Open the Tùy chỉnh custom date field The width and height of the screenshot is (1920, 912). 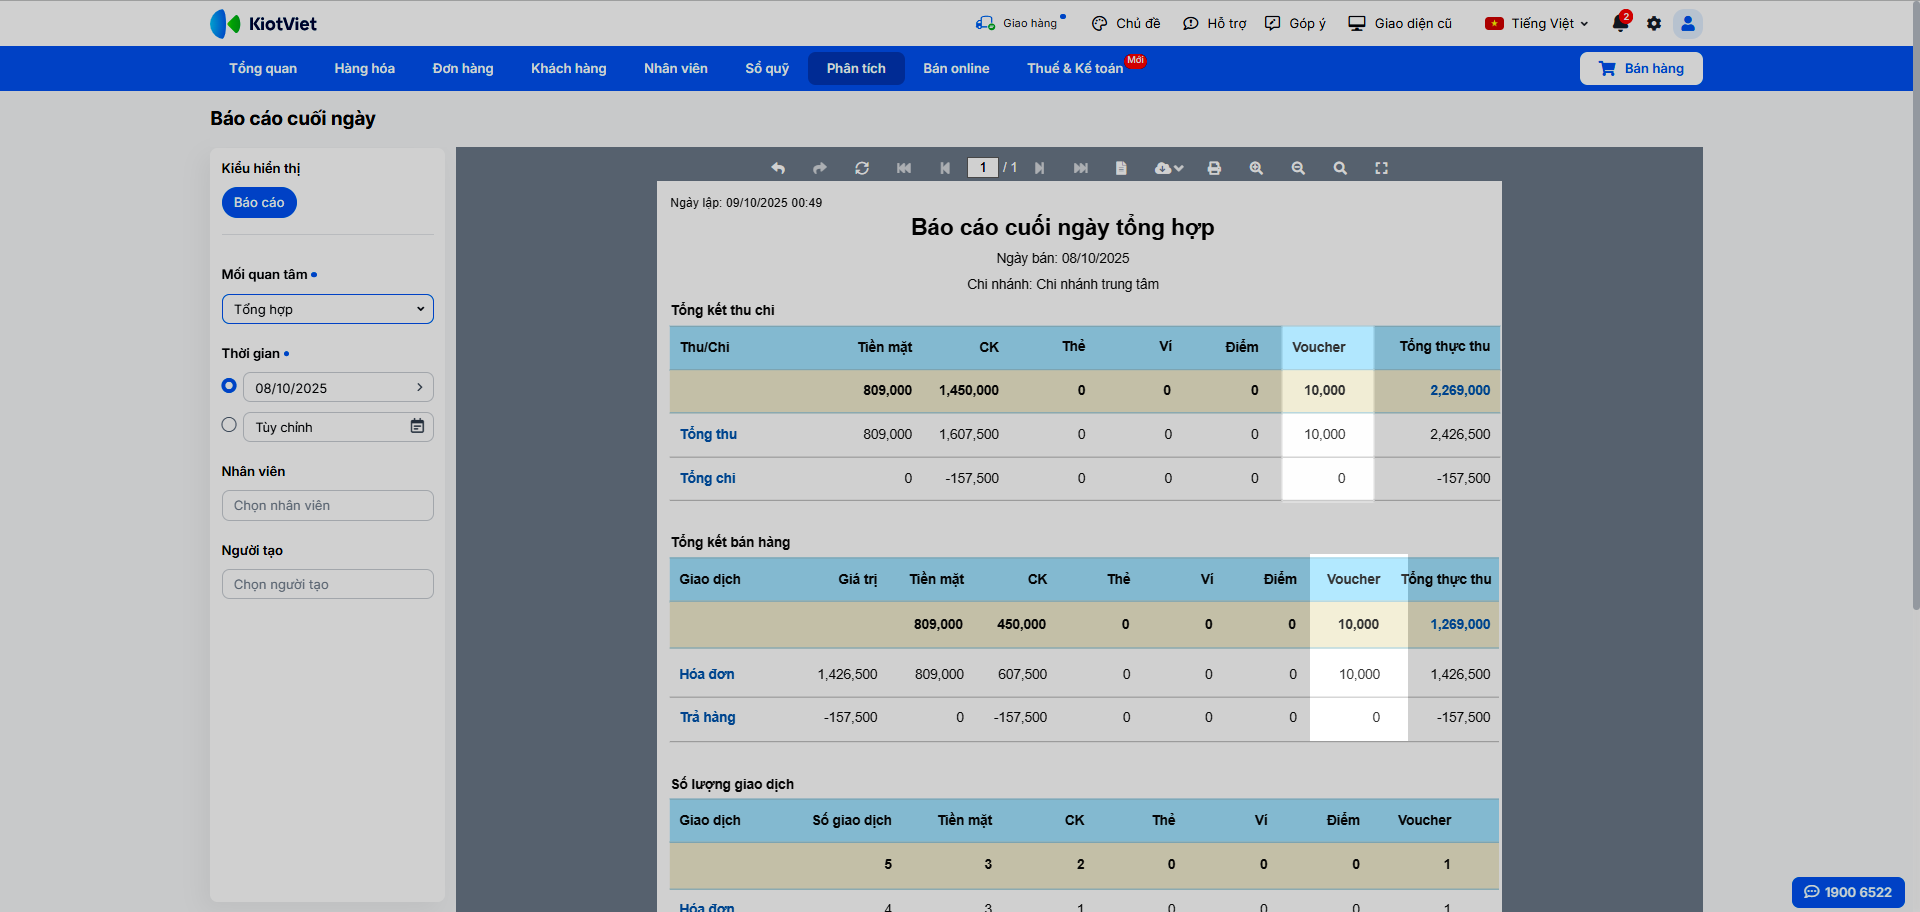tap(338, 427)
